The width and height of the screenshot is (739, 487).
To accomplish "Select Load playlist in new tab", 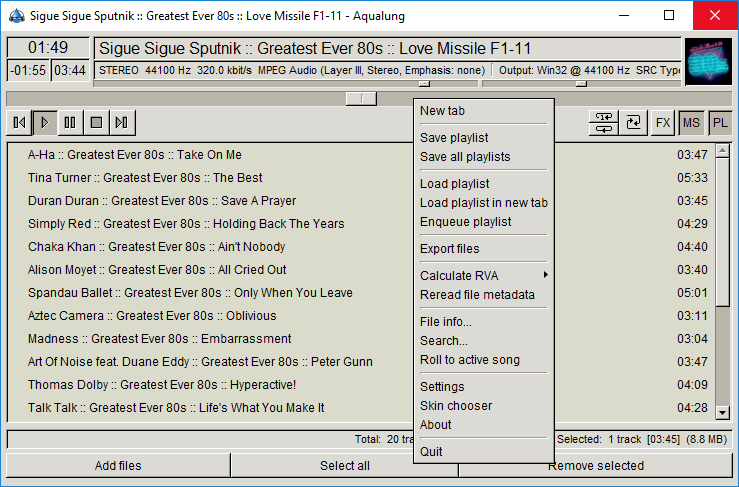I will coord(483,203).
